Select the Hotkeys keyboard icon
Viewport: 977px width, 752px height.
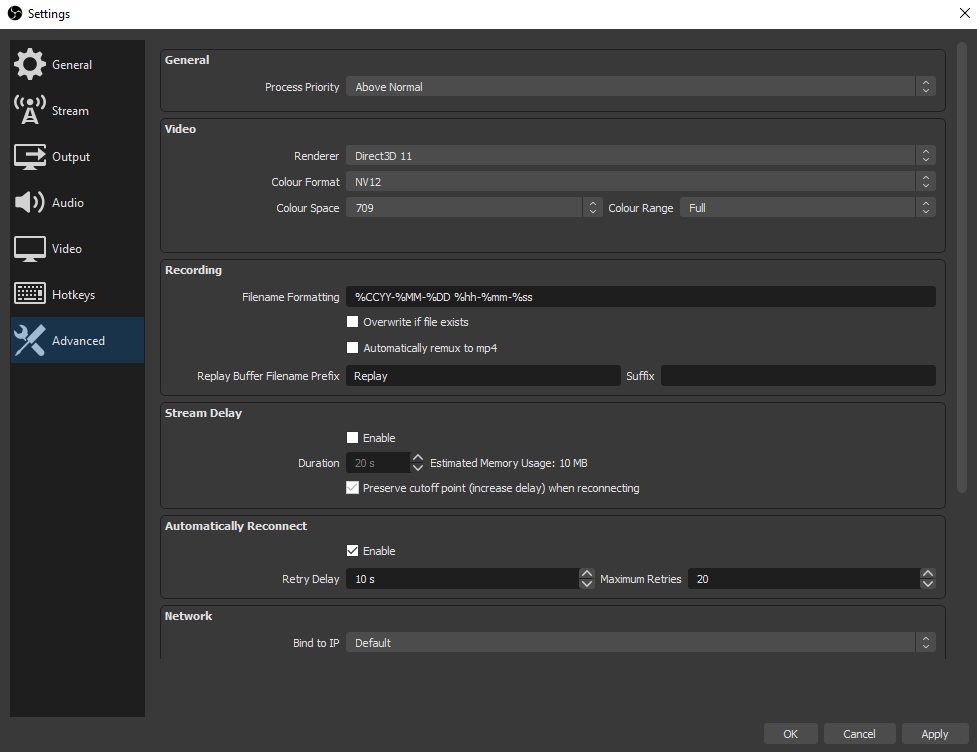tap(29, 295)
